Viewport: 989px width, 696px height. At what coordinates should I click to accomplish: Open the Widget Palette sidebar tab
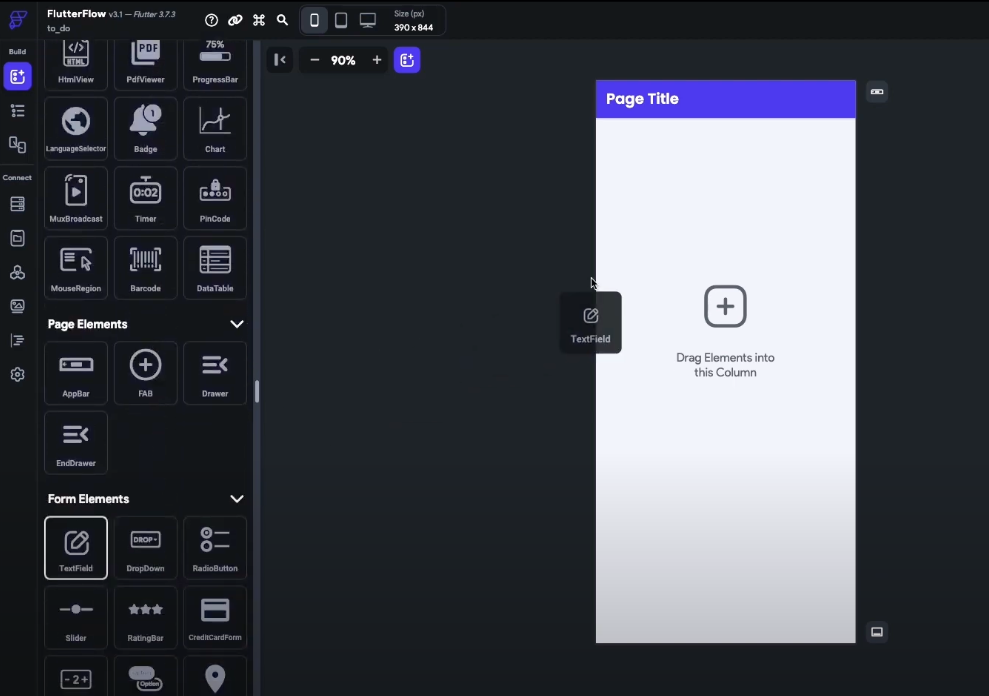point(18,76)
